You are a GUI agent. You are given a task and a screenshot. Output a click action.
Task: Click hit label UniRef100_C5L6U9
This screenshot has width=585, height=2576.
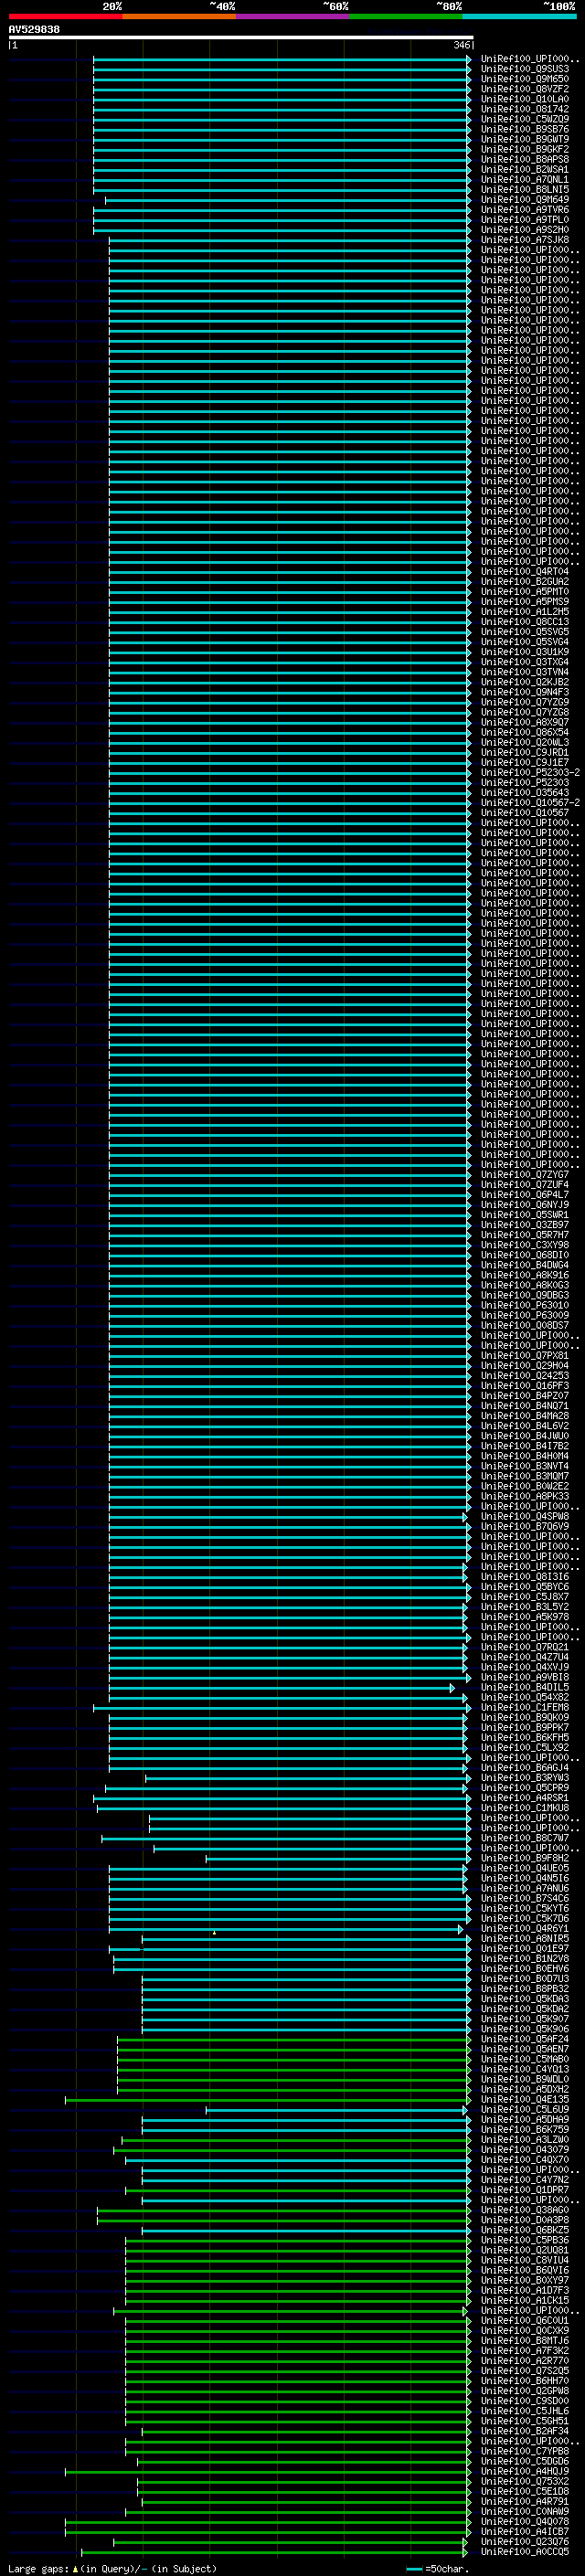(x=525, y=2110)
